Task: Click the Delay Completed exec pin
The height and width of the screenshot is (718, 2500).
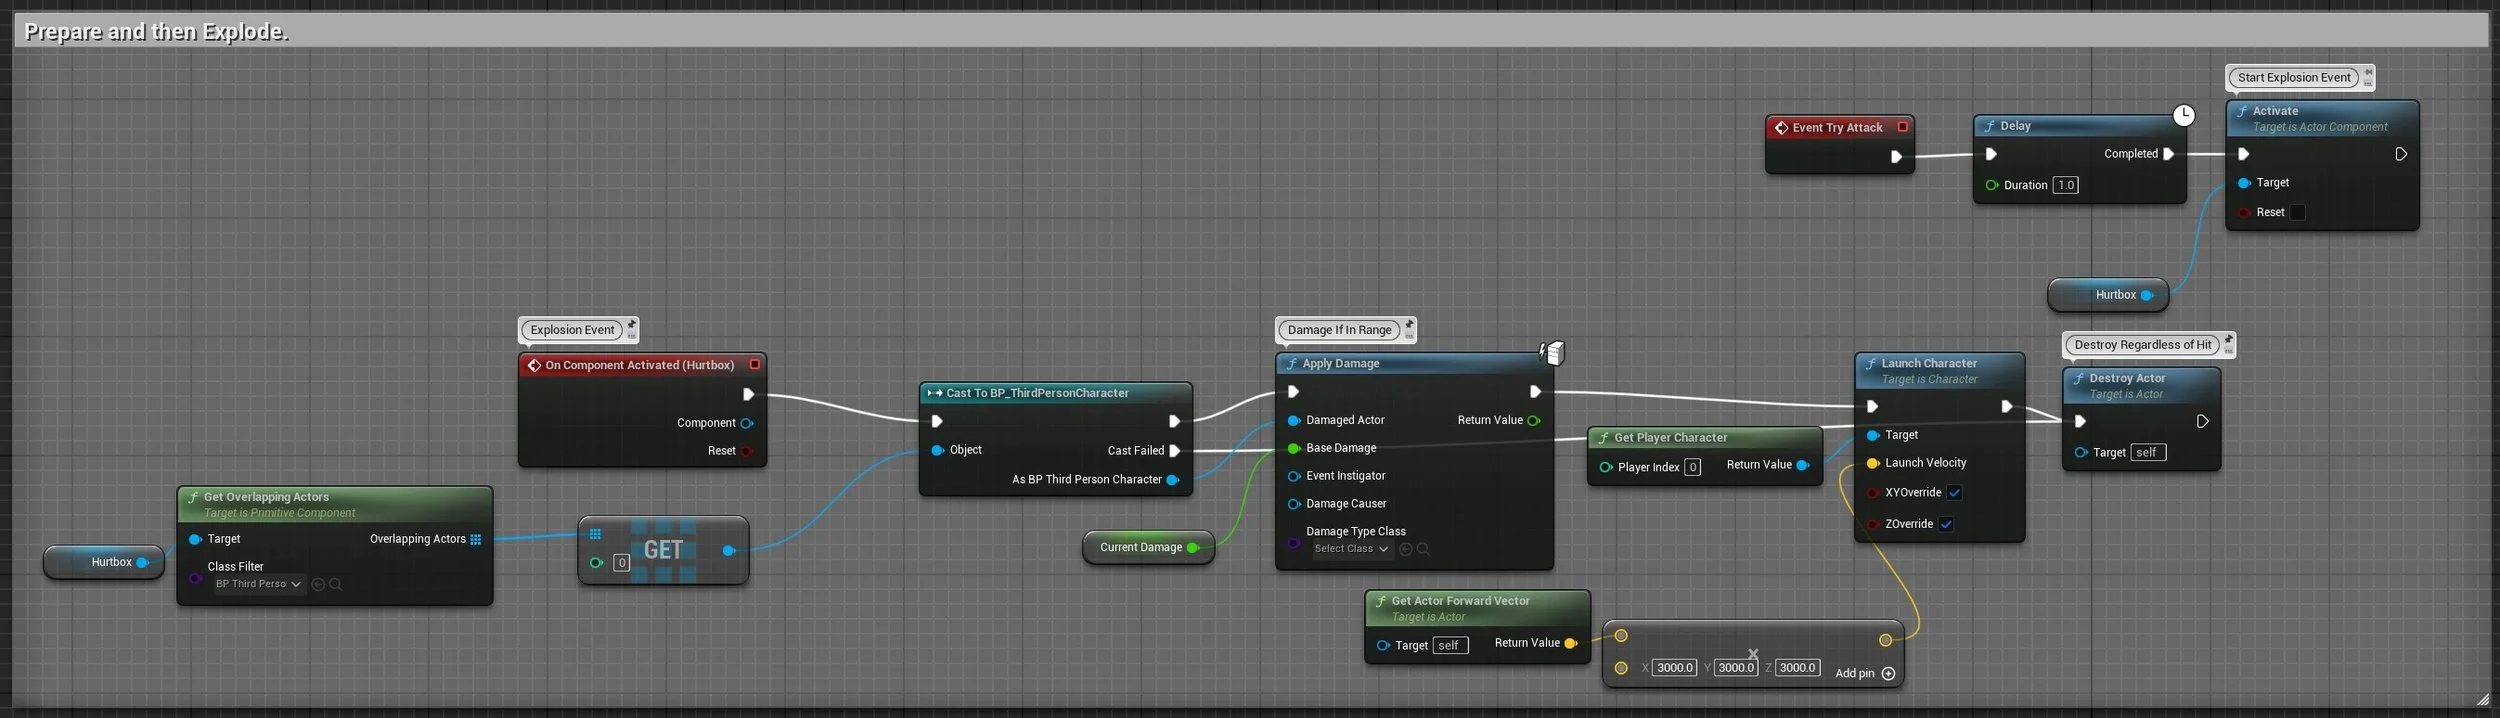Action: pos(2168,154)
